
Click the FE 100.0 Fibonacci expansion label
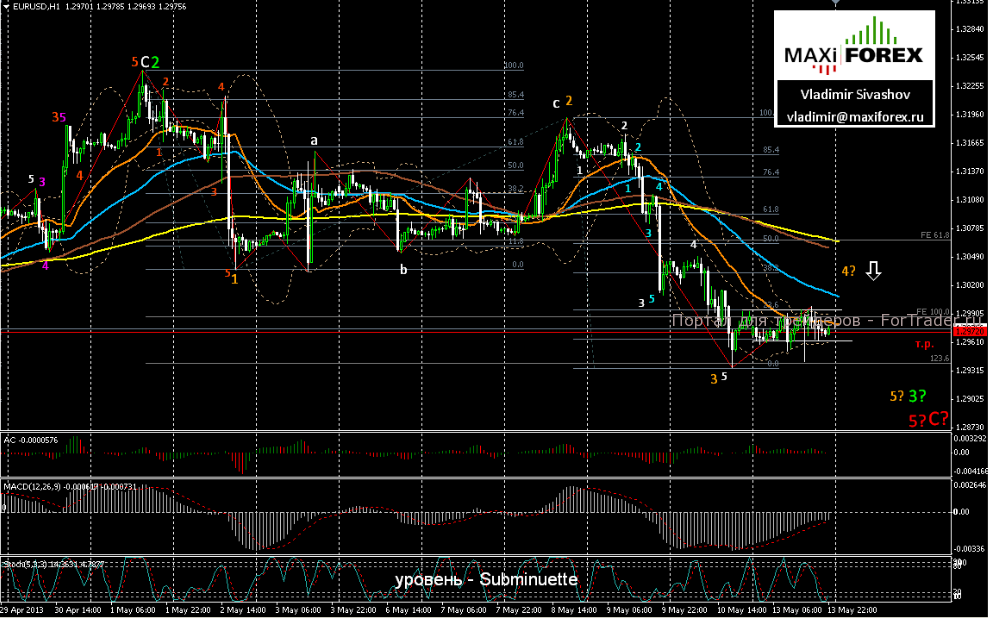point(932,312)
